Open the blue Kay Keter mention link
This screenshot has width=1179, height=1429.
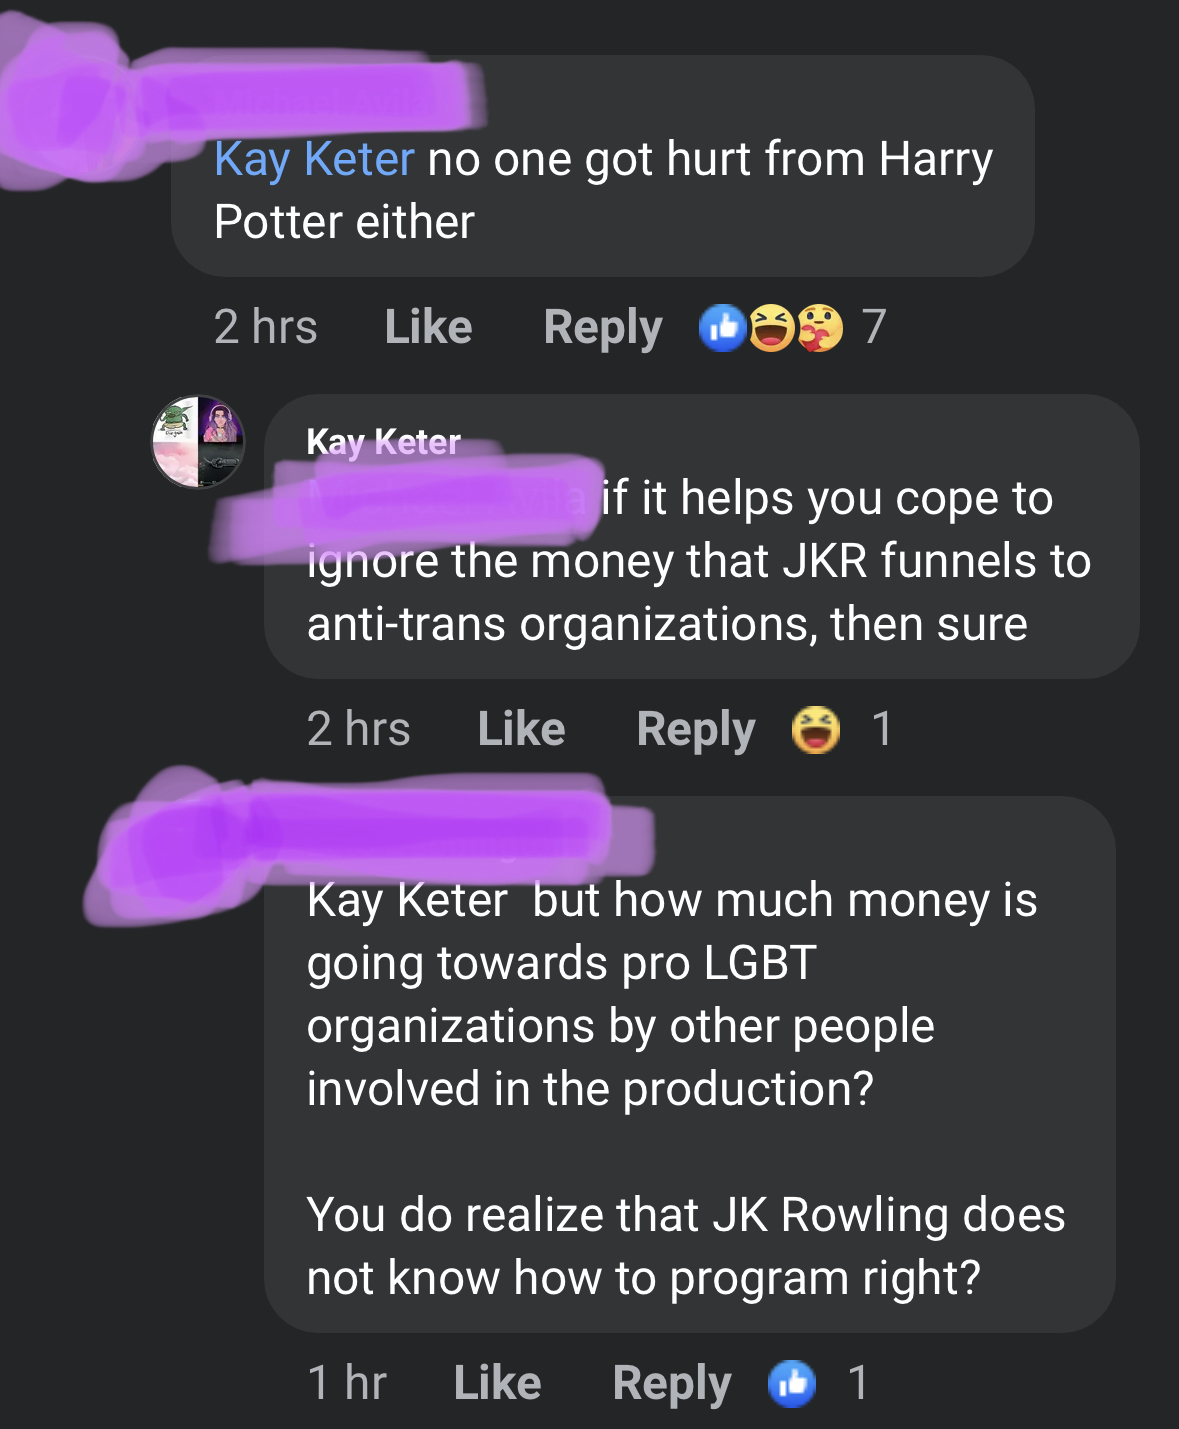314,160
